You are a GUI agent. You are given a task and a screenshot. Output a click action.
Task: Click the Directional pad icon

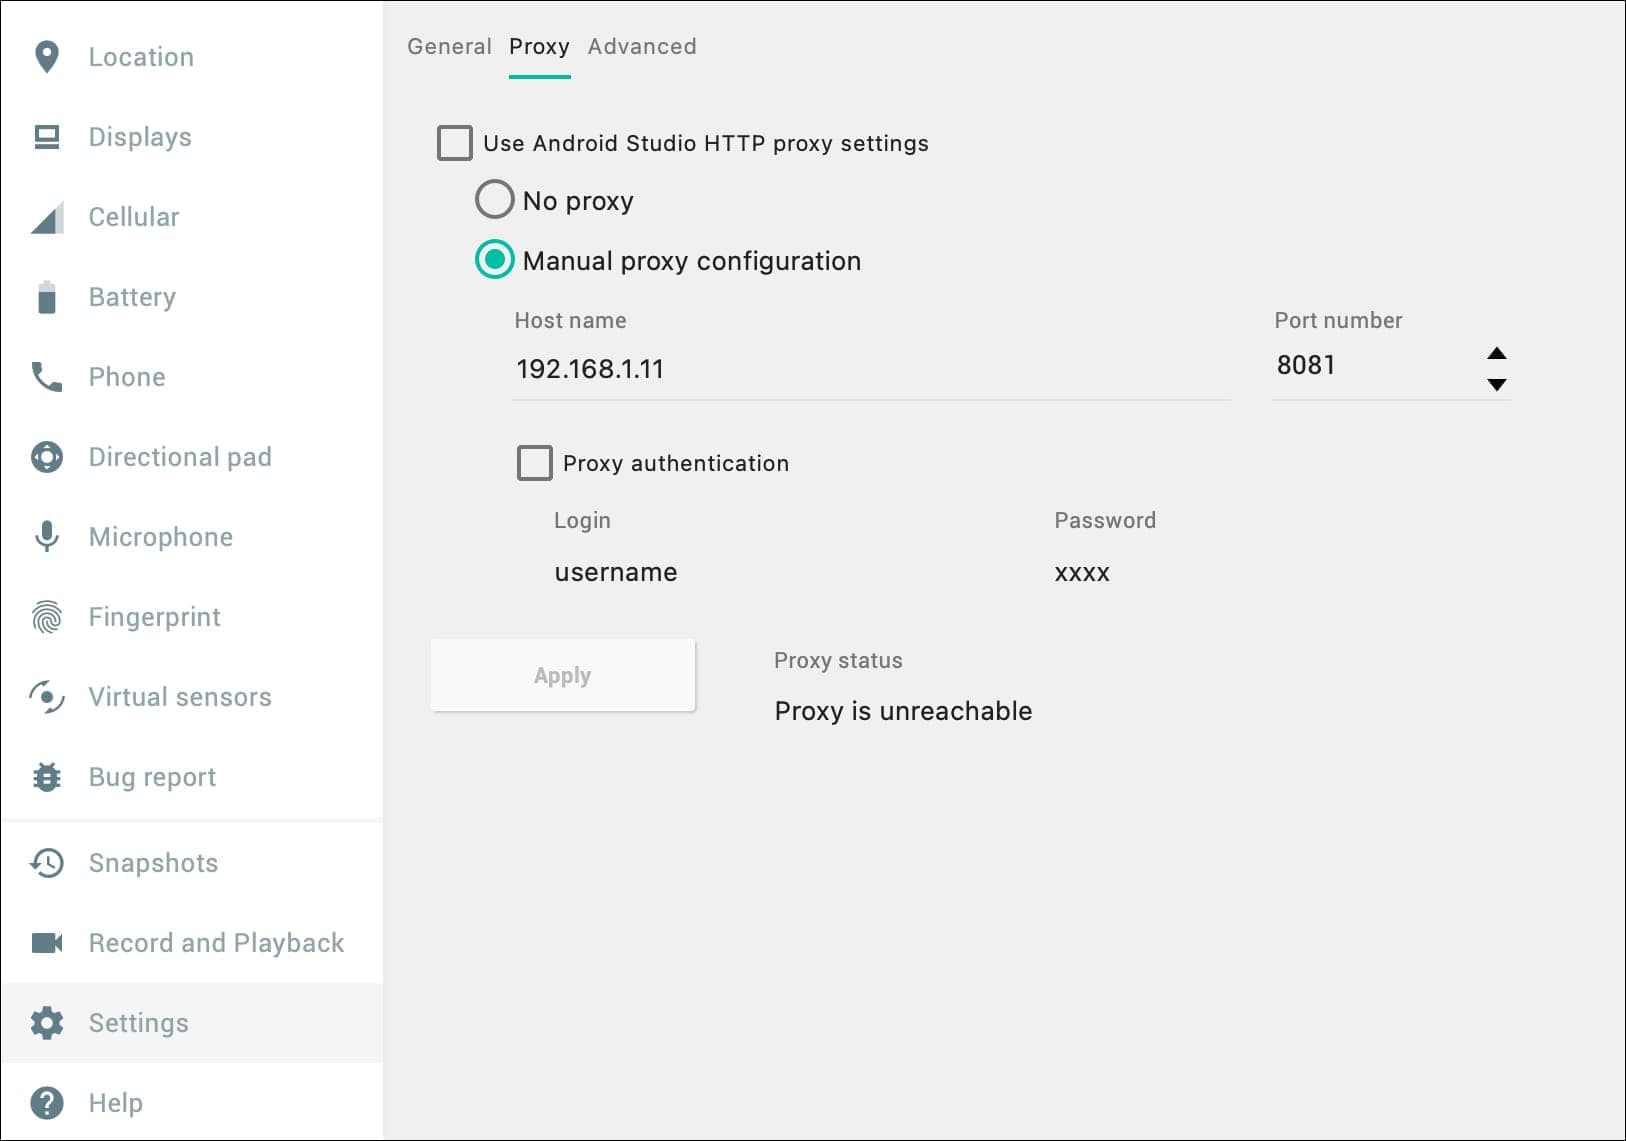(x=46, y=457)
